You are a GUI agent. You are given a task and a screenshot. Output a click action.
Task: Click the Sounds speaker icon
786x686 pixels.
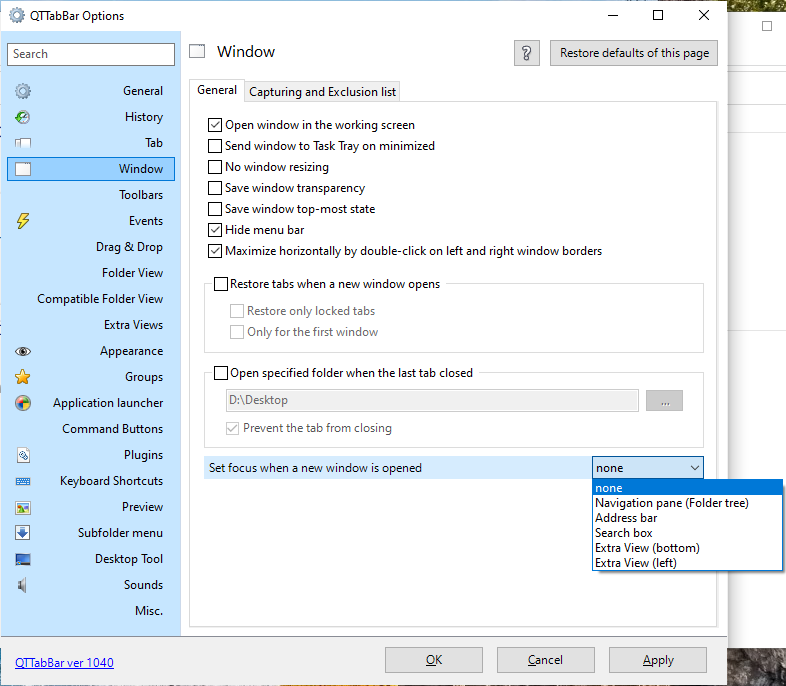point(23,585)
